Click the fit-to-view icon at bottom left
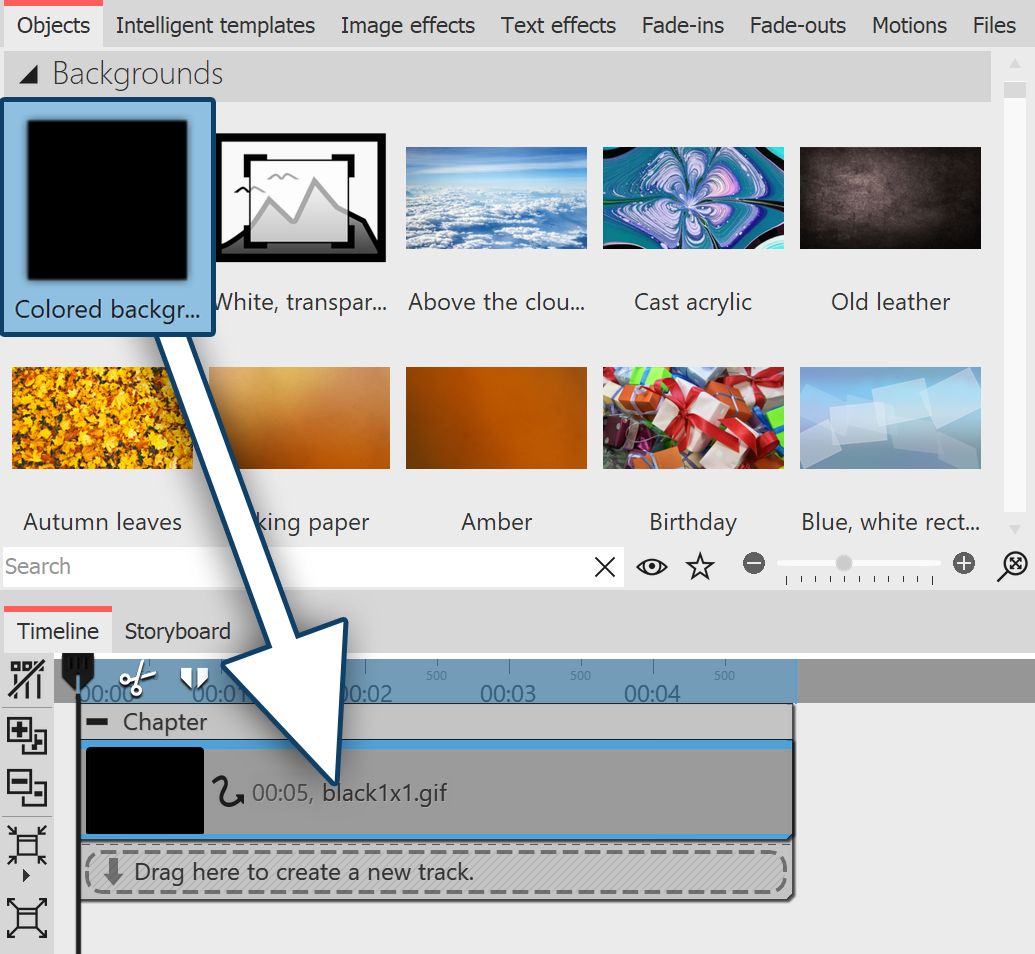Screen dimensions: 1035x954 [x=26, y=918]
